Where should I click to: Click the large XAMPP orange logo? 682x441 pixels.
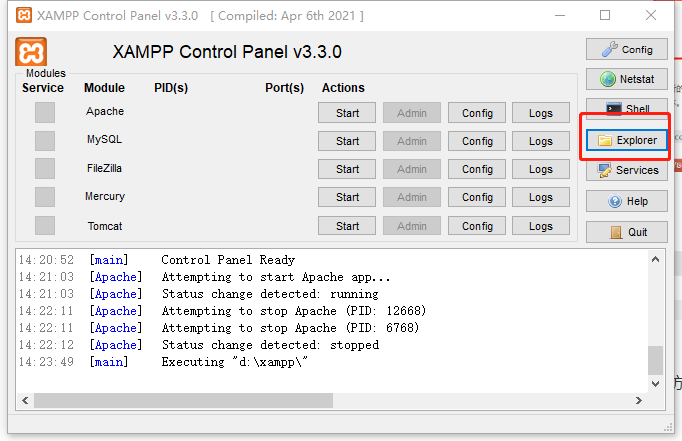point(31,52)
